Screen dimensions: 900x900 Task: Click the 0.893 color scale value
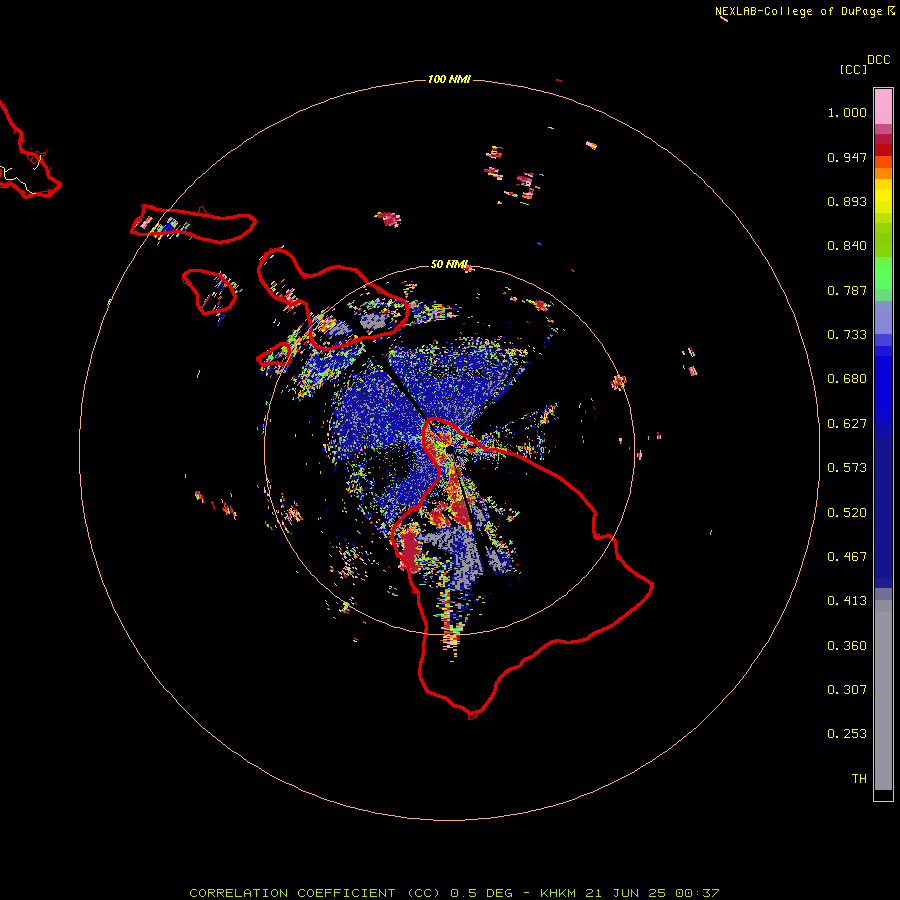click(847, 201)
